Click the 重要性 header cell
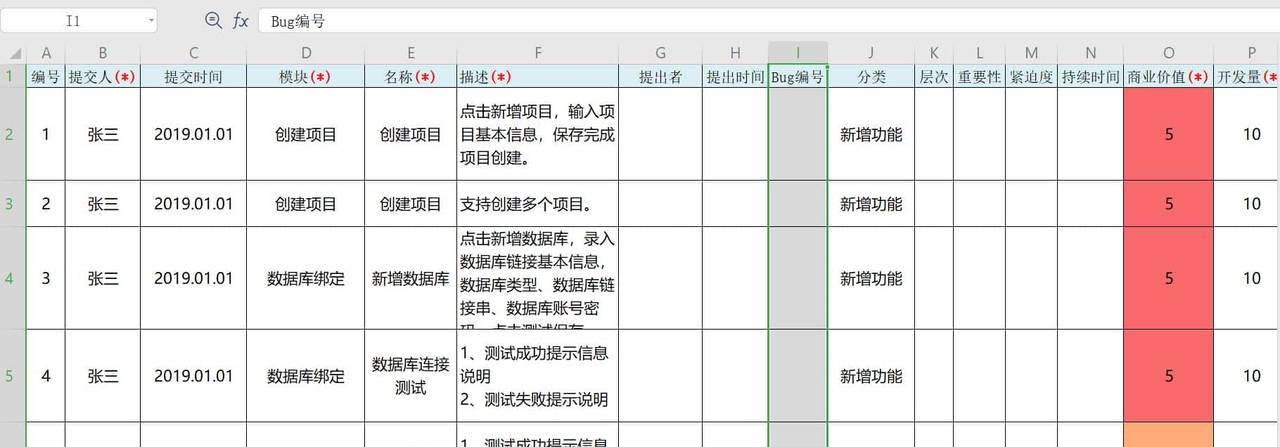The image size is (1280, 447). [979, 76]
